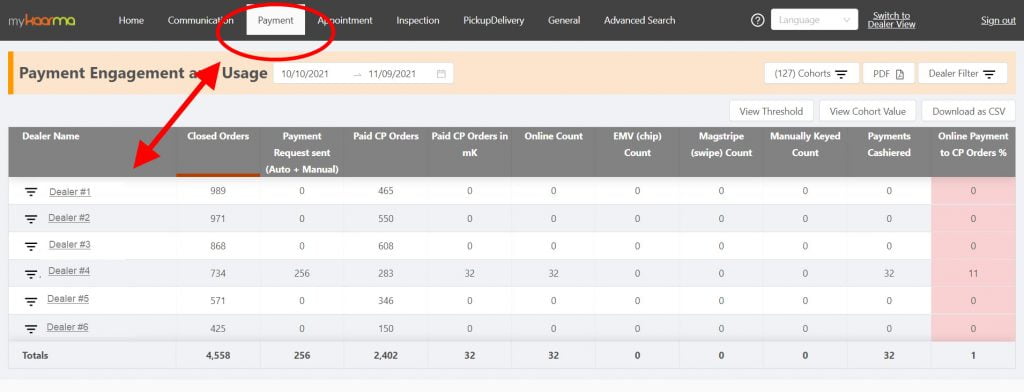Sort by the EMV (chip) Count header
Image resolution: width=1024 pixels, height=392 pixels.
pyautogui.click(x=637, y=152)
